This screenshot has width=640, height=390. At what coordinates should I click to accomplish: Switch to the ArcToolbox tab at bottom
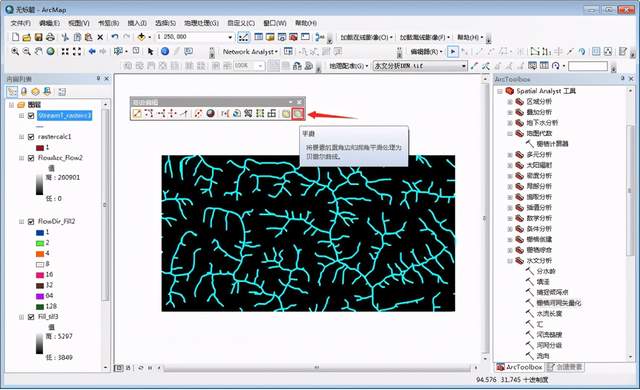(519, 367)
